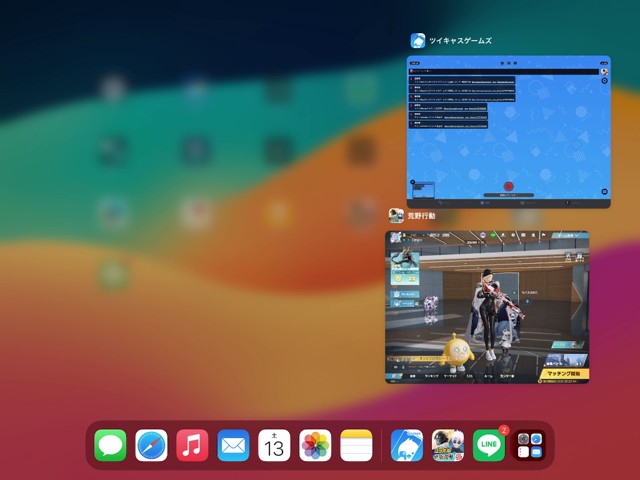640x480 pixels.
Task: Launch Safari from the dock
Action: pos(151,445)
